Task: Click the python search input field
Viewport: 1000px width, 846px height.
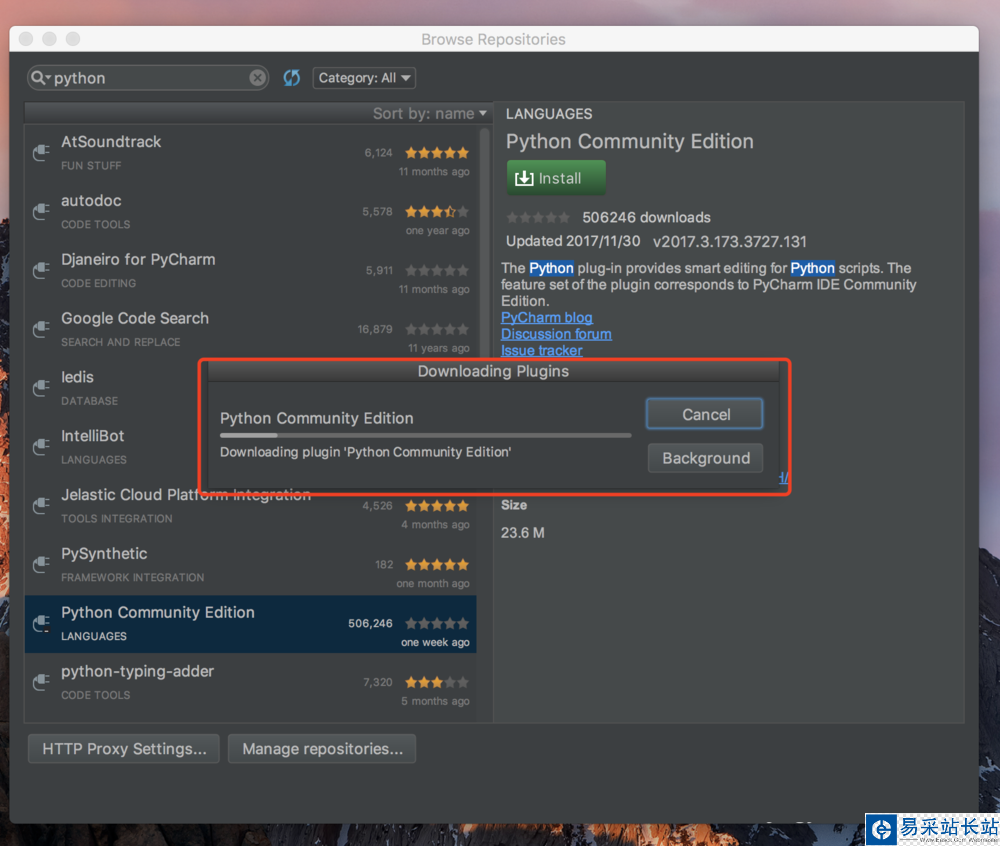Action: coord(150,78)
